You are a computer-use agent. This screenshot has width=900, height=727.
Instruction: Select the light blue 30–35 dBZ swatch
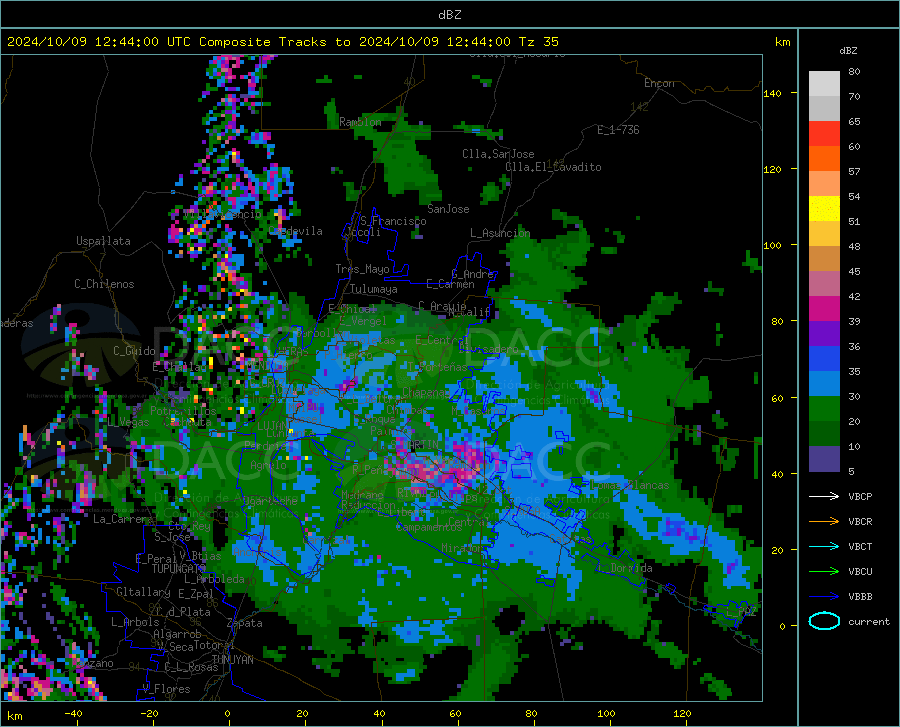[824, 384]
